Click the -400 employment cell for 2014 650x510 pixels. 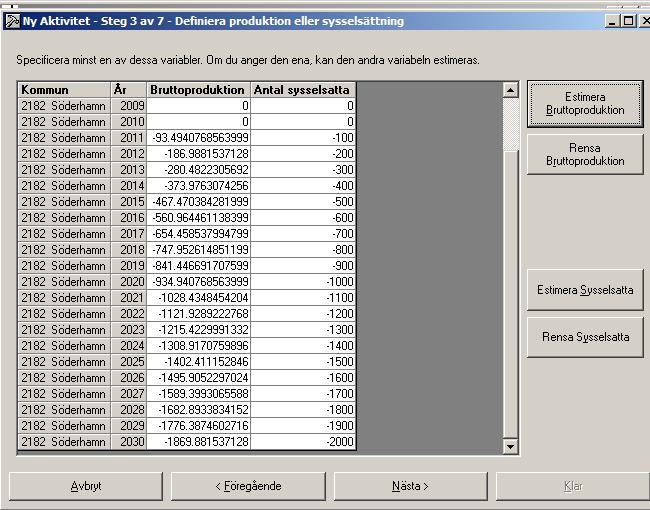pos(303,186)
